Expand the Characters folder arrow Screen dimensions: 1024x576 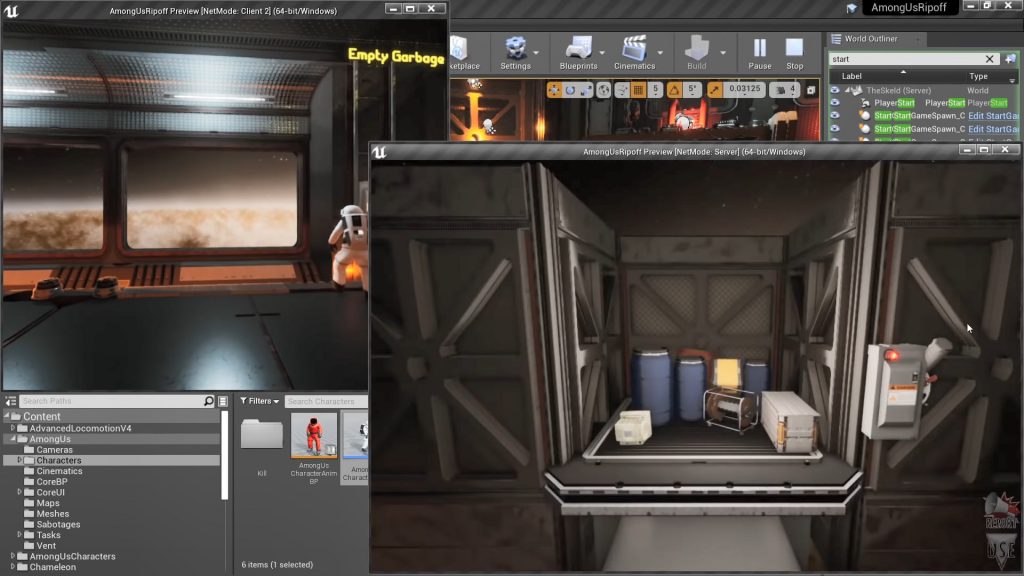pos(20,460)
